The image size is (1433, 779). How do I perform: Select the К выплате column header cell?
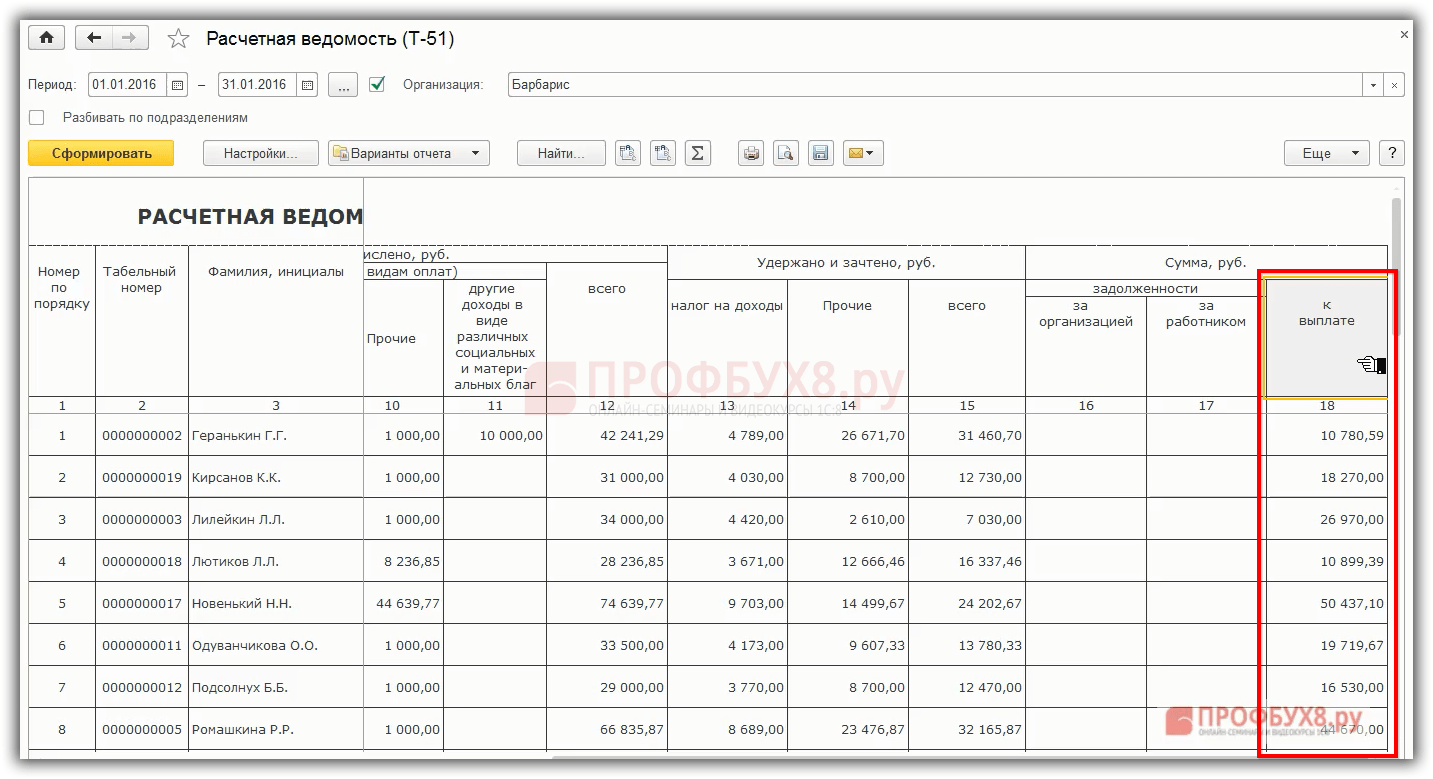tap(1325, 337)
